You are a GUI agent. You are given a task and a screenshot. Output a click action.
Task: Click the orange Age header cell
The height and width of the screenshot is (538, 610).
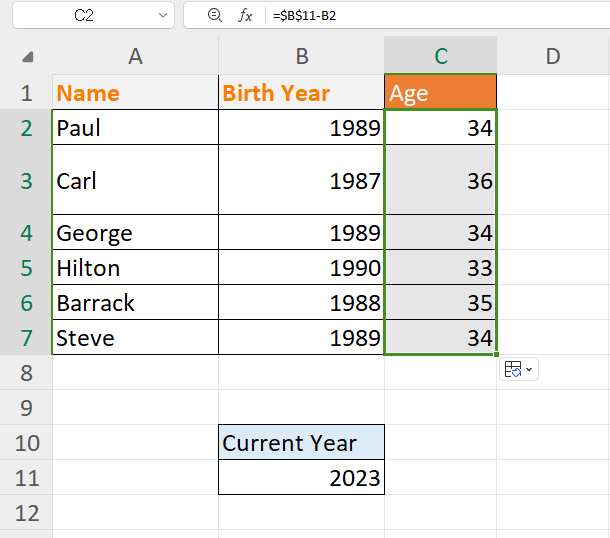point(440,92)
